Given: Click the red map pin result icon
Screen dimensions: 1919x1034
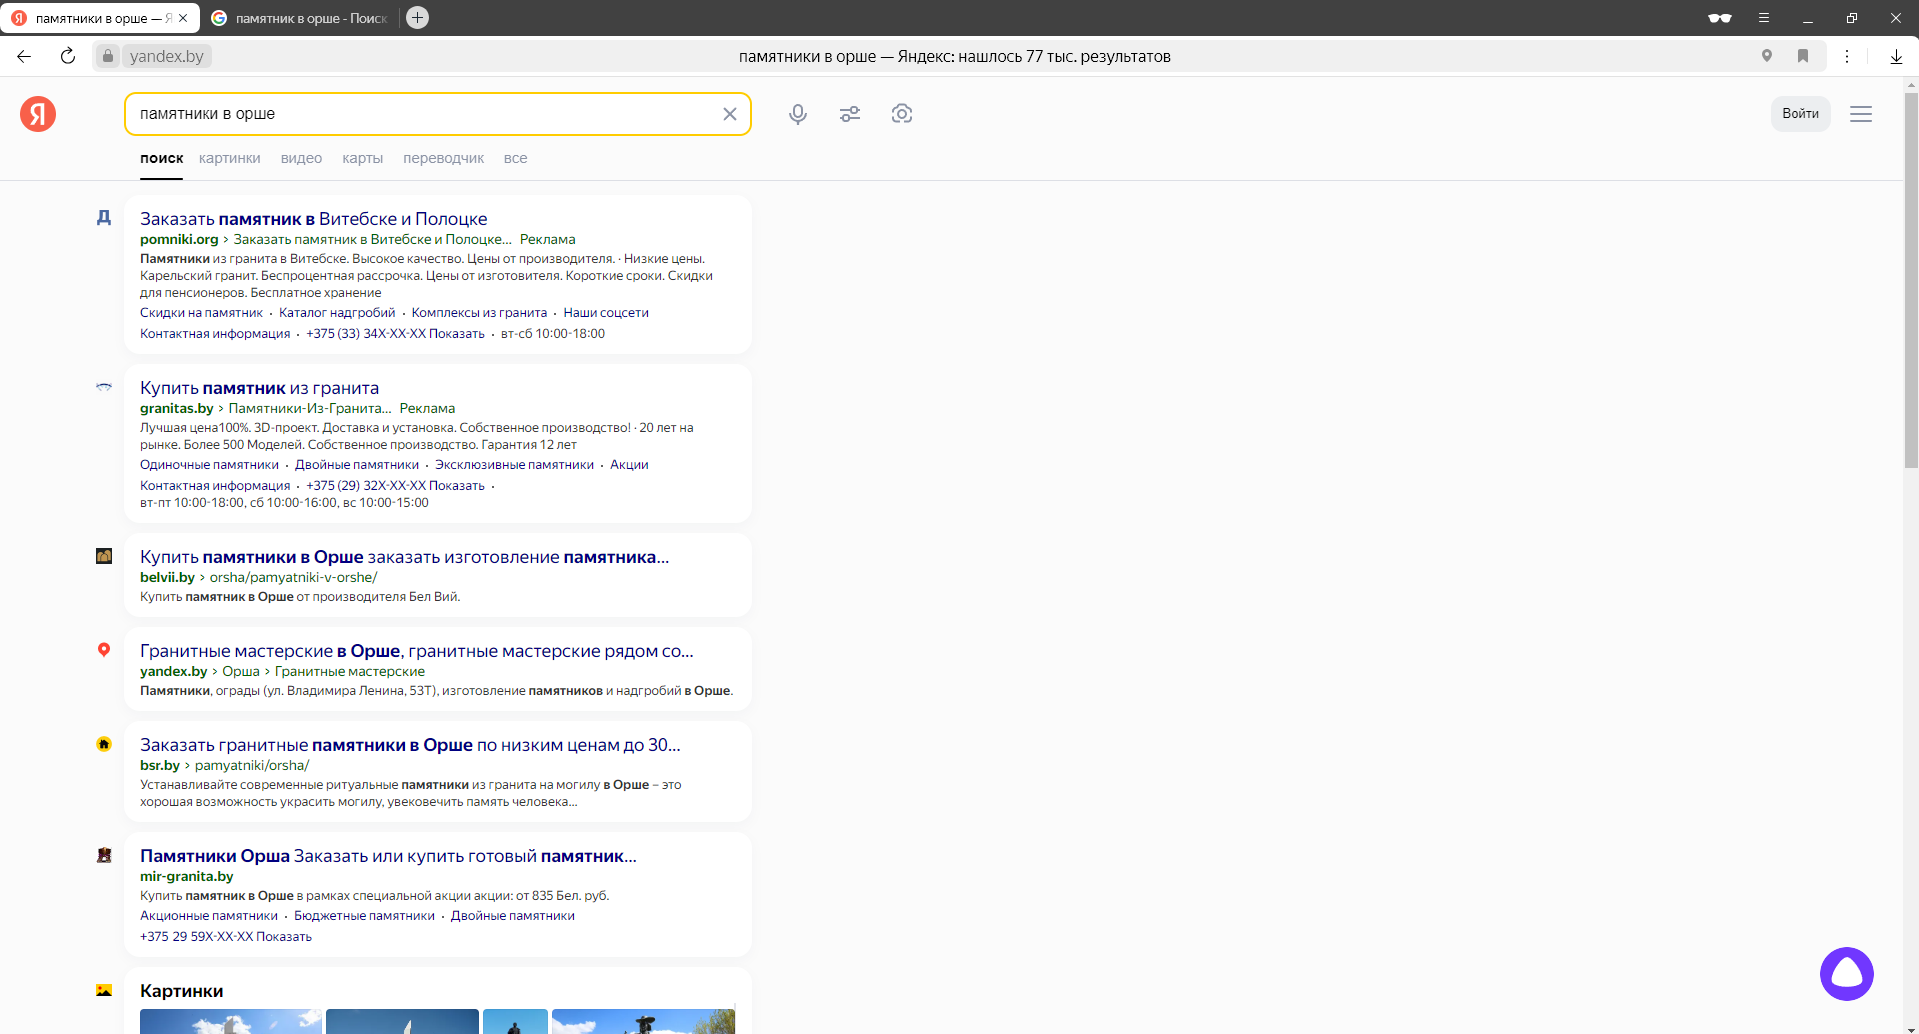Looking at the screenshot, I should click(x=104, y=650).
